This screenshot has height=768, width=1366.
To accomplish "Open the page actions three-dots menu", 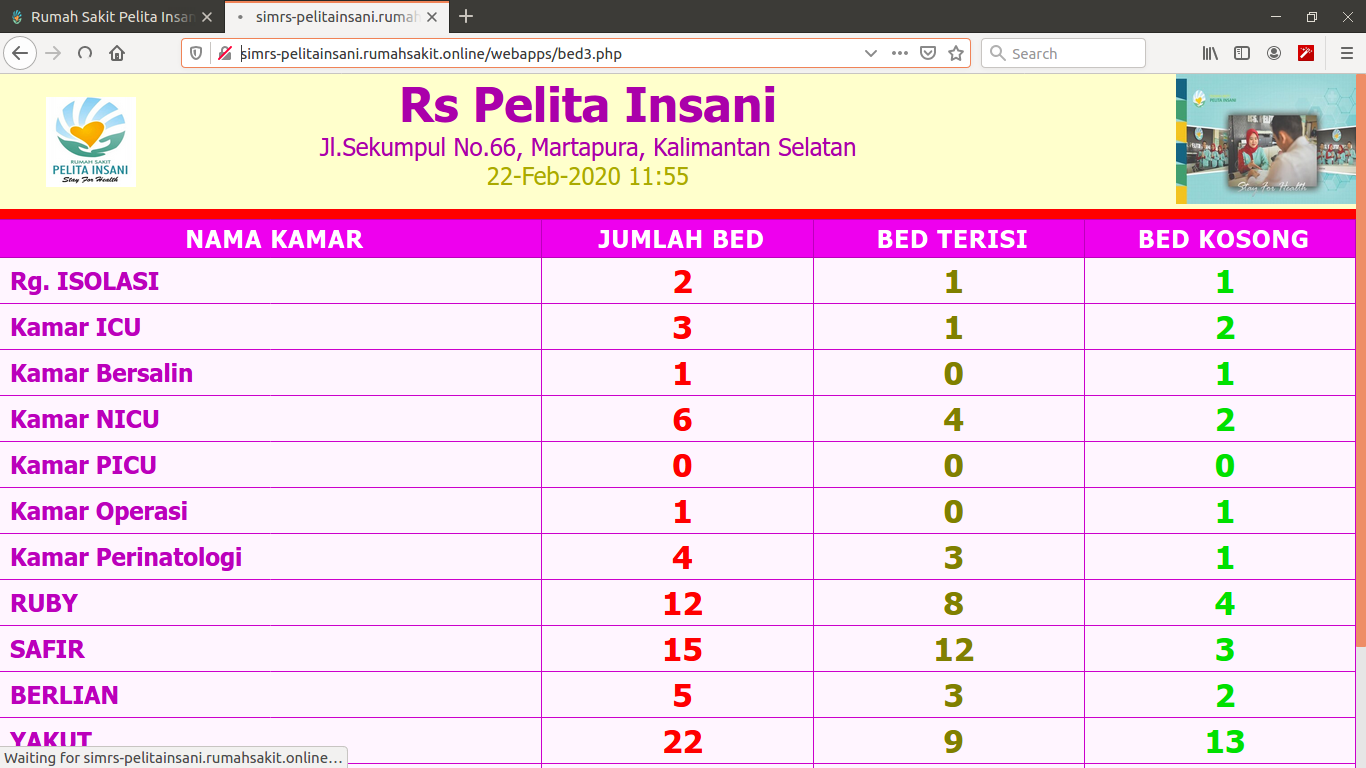I will click(x=900, y=53).
